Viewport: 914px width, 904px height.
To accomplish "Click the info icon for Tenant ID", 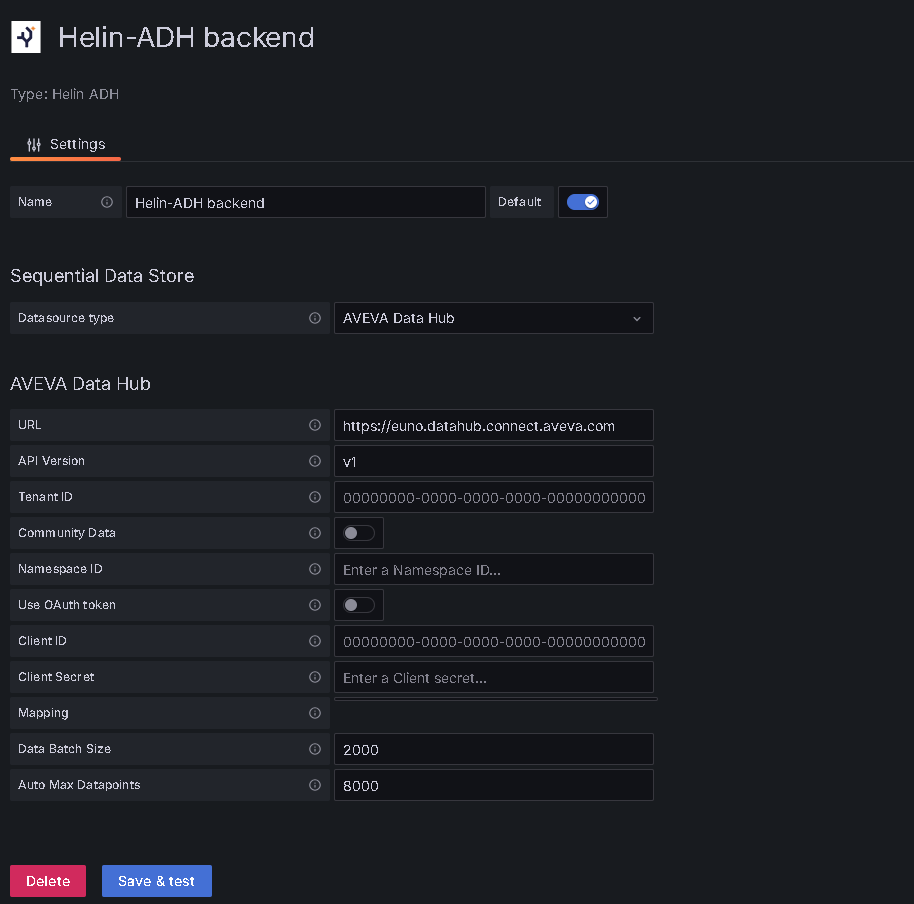I will 315,497.
